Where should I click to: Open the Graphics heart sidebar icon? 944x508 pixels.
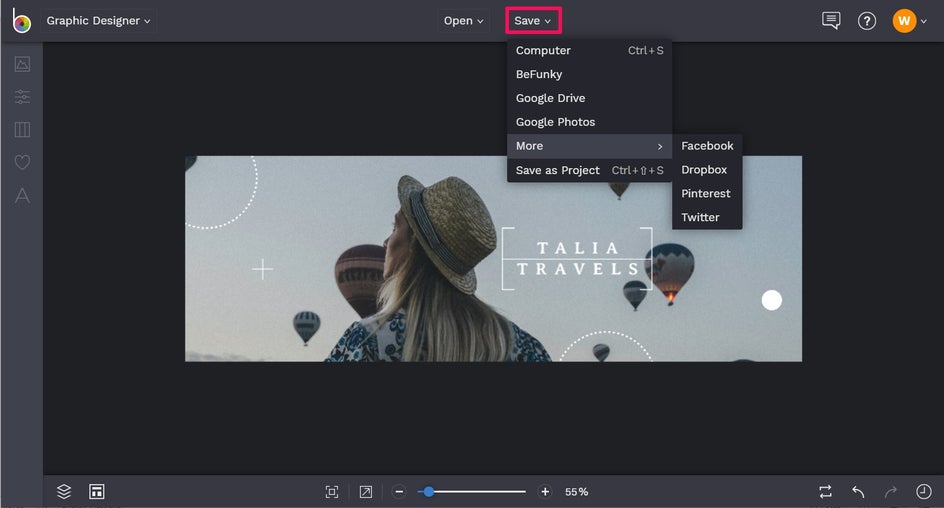(x=22, y=162)
